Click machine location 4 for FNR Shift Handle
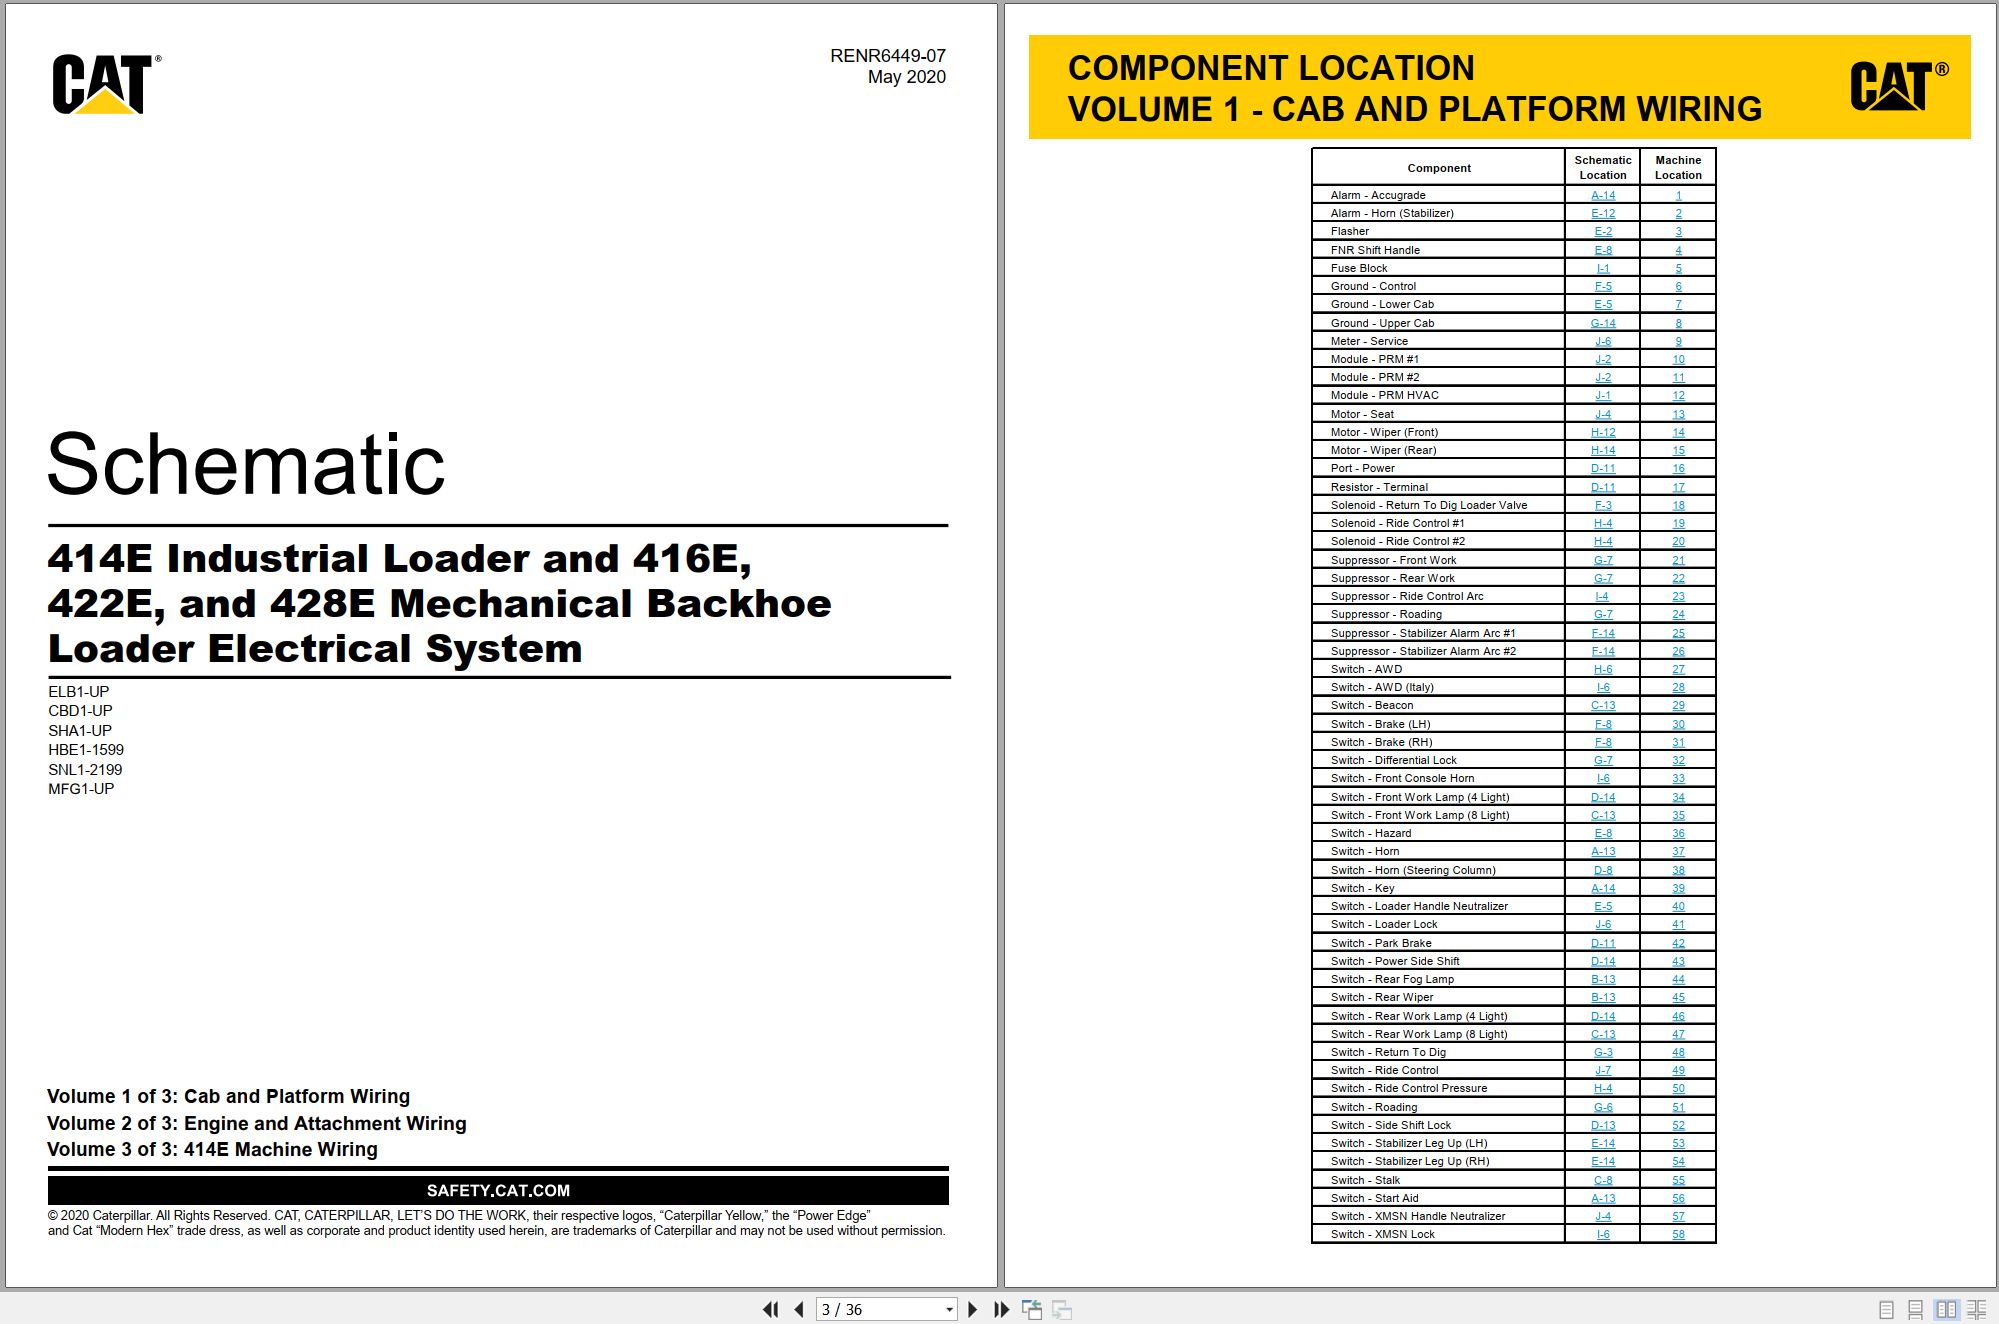 (1678, 250)
